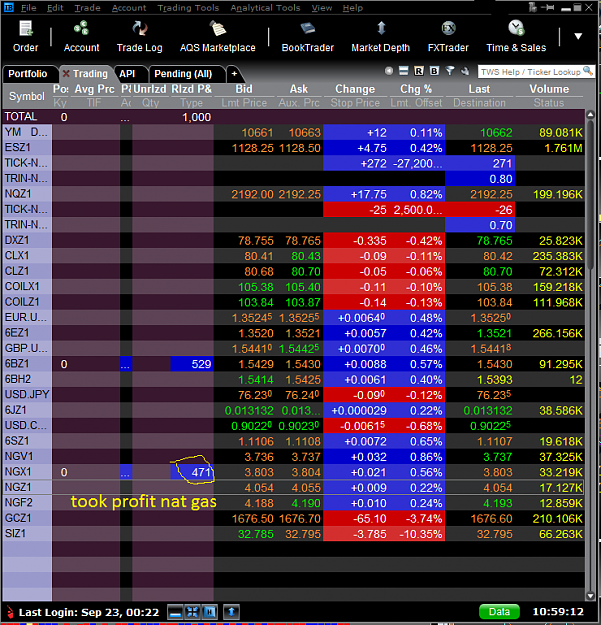The height and width of the screenshot is (625, 601).
Task: Open the filter funnel icon
Action: click(x=450, y=71)
